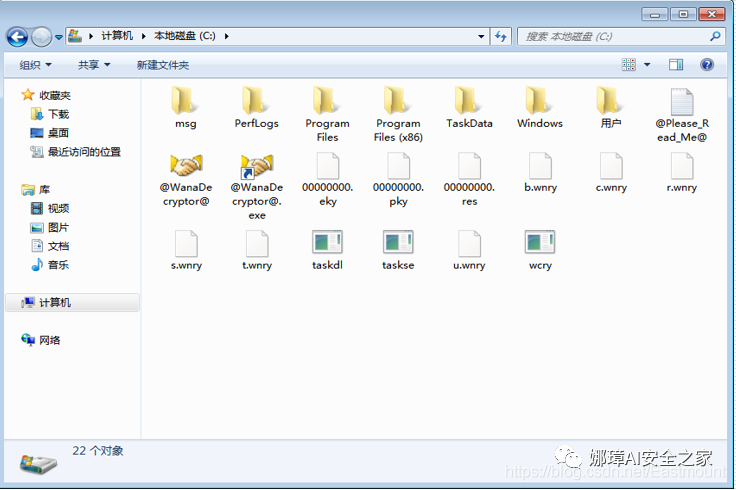
Task: Open the Help question mark button
Action: (707, 64)
